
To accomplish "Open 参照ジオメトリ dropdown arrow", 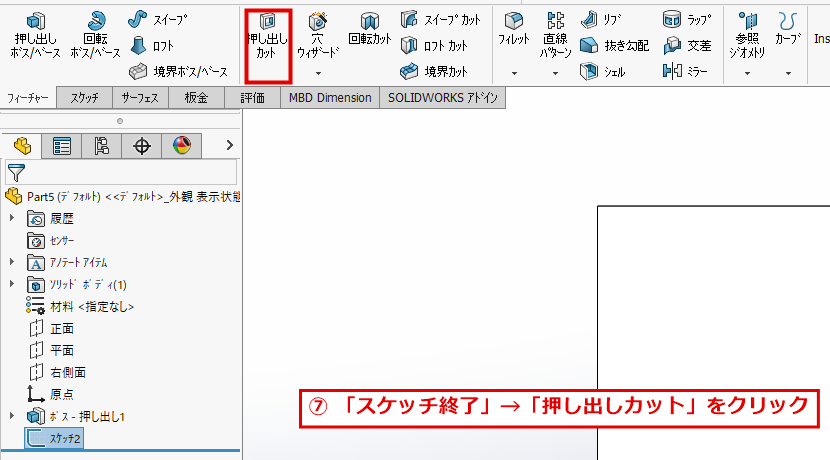I will click(747, 74).
